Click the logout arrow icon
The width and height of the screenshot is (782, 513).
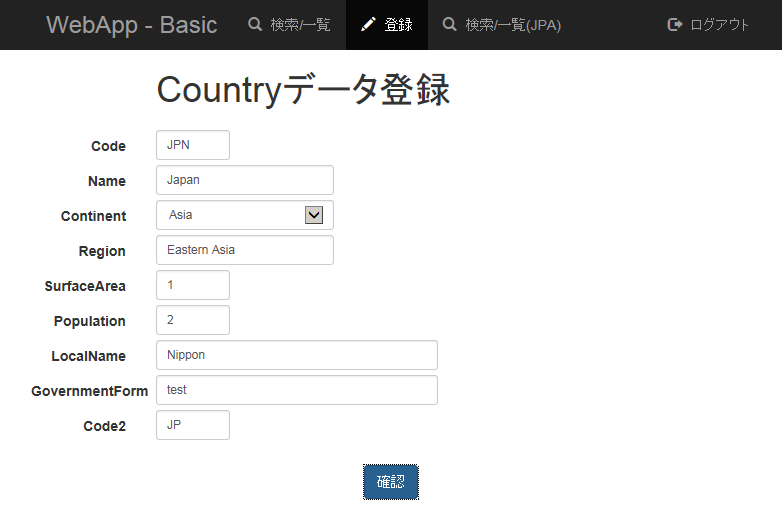(x=674, y=24)
